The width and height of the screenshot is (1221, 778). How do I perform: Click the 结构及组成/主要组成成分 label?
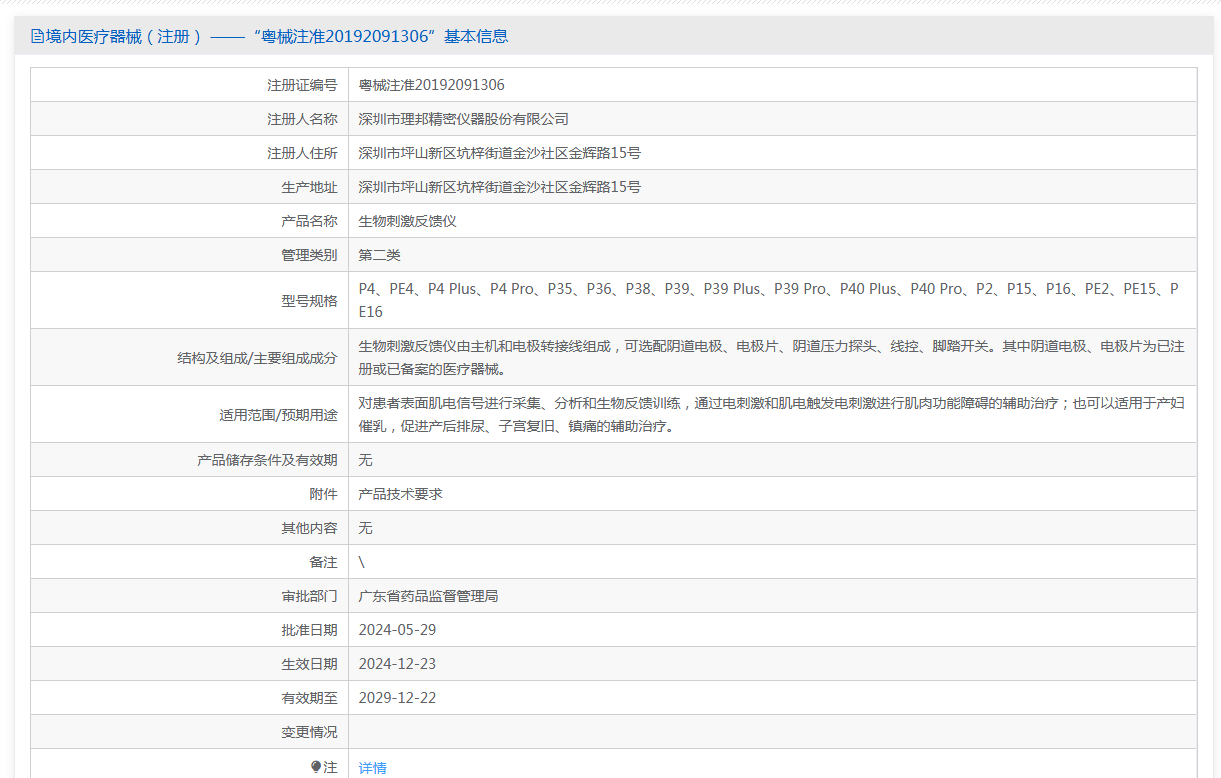(257, 357)
